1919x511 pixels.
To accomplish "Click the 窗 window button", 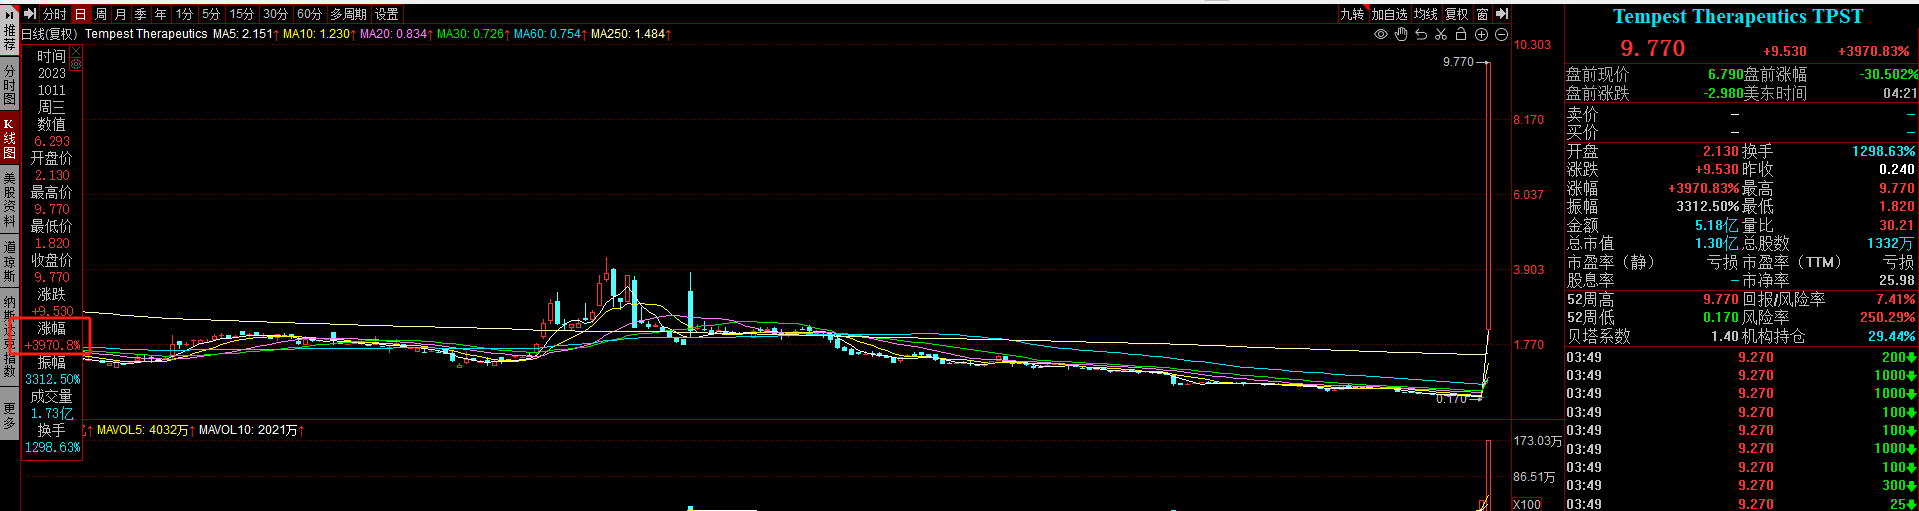I will click(x=1483, y=14).
